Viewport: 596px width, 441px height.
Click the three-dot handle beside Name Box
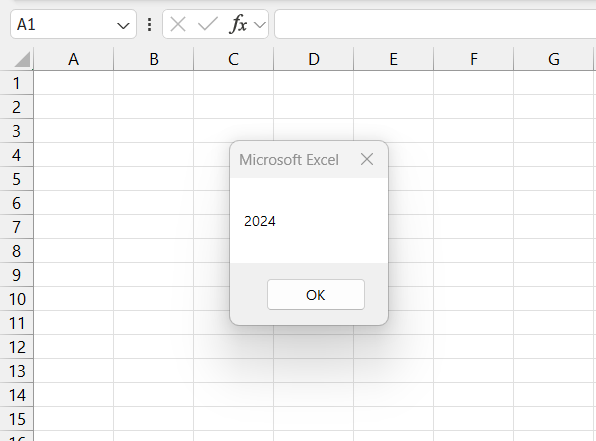[150, 25]
